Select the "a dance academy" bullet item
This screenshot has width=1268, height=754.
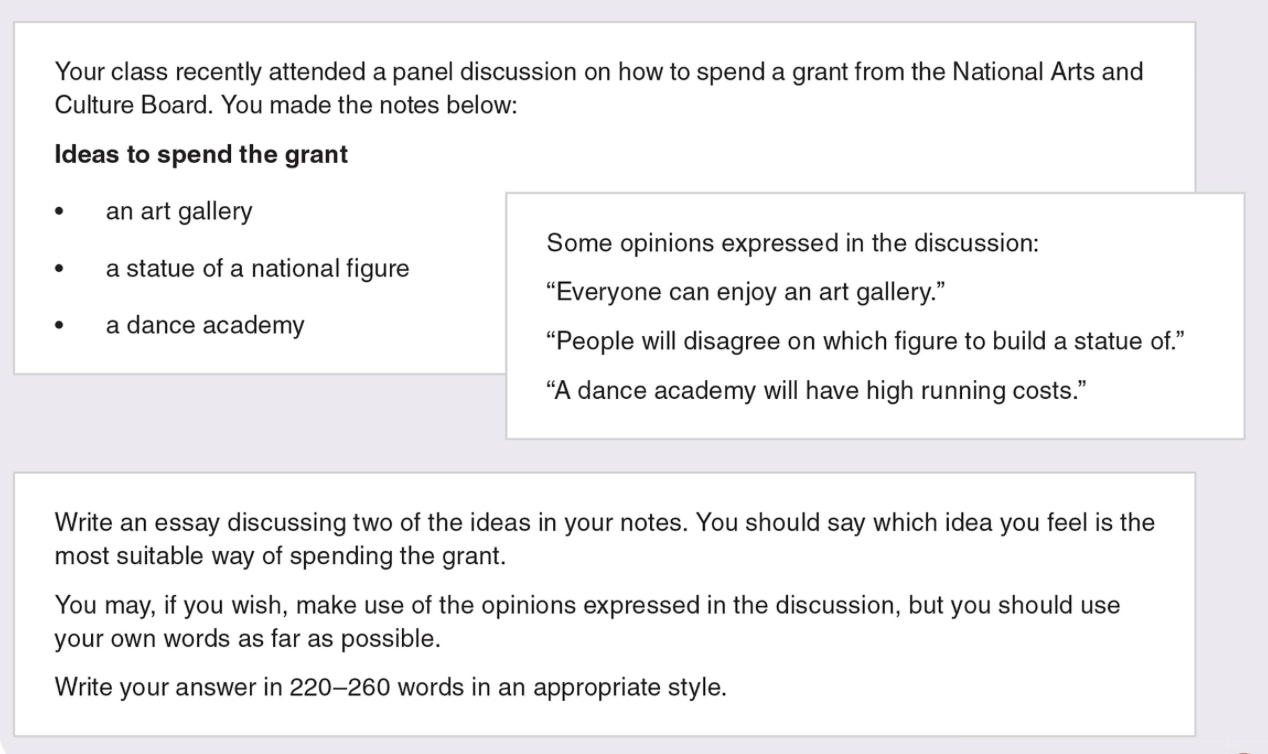coord(205,325)
